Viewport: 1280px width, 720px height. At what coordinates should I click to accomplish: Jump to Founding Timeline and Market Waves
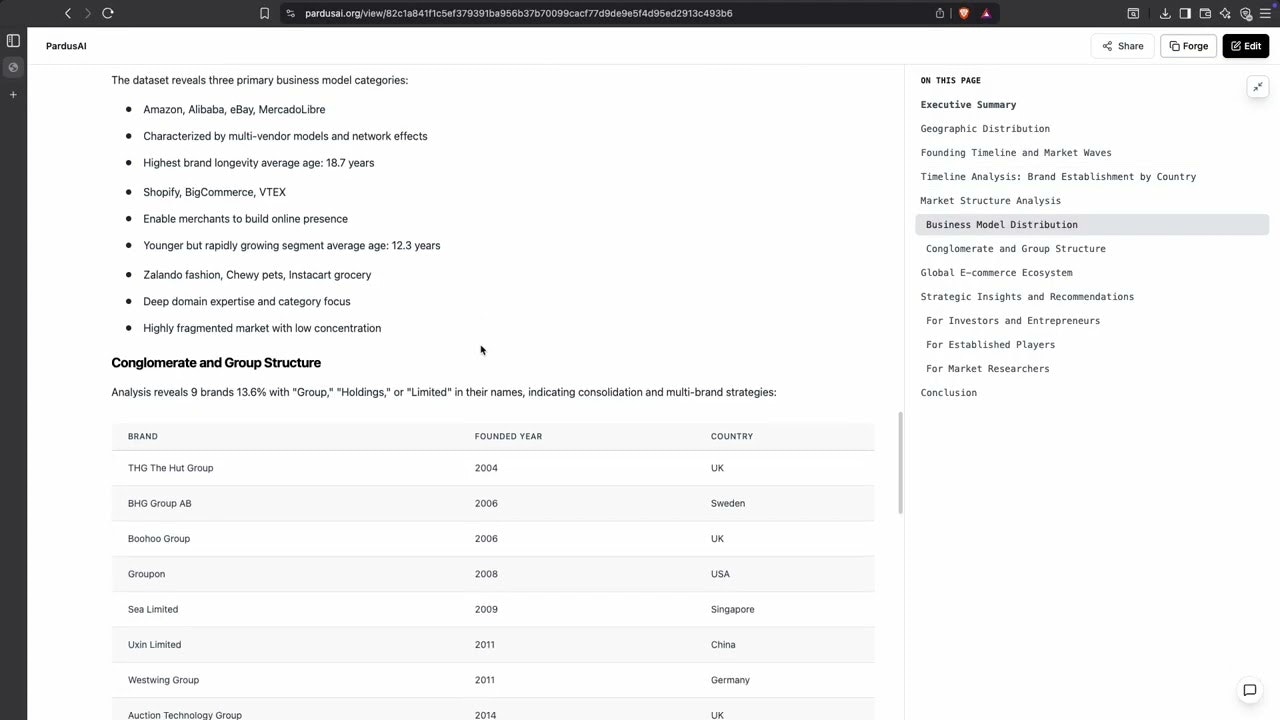pyautogui.click(x=1016, y=153)
